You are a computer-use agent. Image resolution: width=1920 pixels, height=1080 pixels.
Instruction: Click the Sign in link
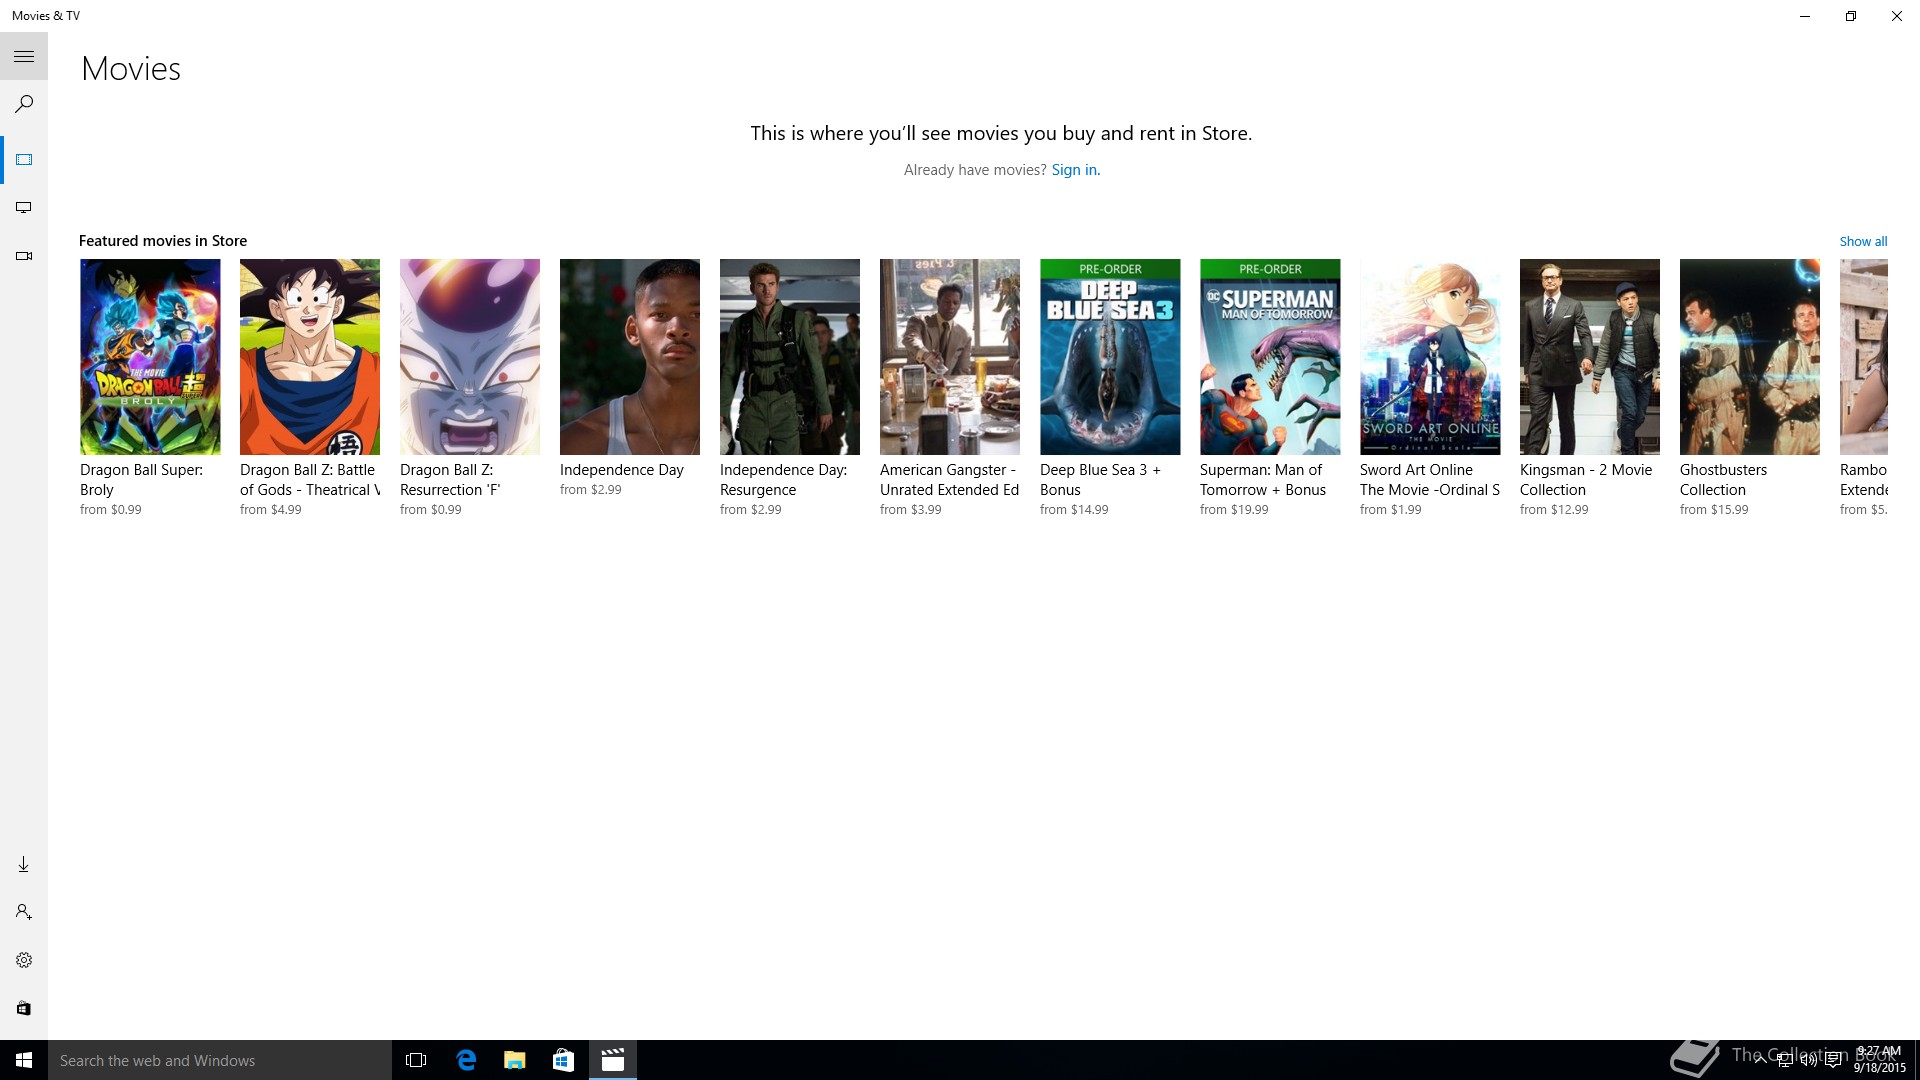click(1075, 170)
